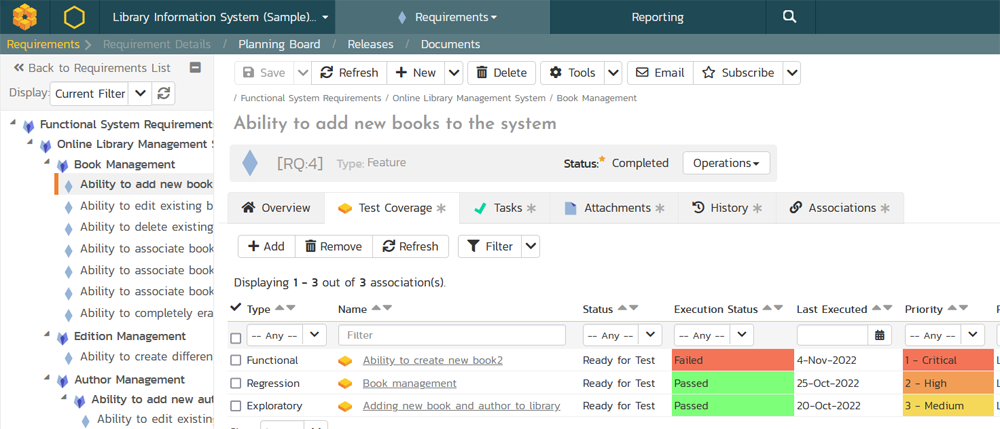Collapse the sidebar using the minus icon
Viewport: 1000px width, 429px height.
[195, 68]
